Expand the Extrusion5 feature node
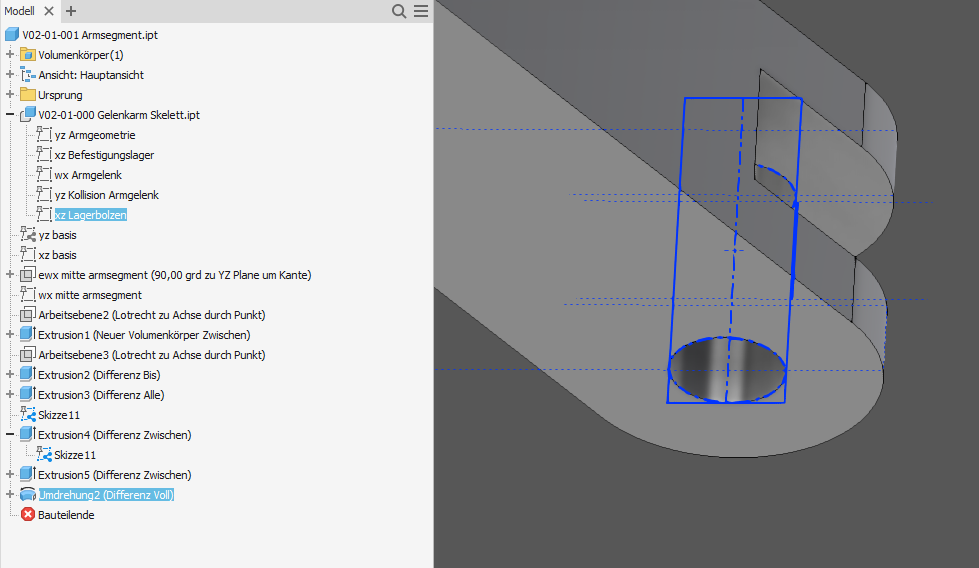This screenshot has width=979, height=568. pos(9,474)
